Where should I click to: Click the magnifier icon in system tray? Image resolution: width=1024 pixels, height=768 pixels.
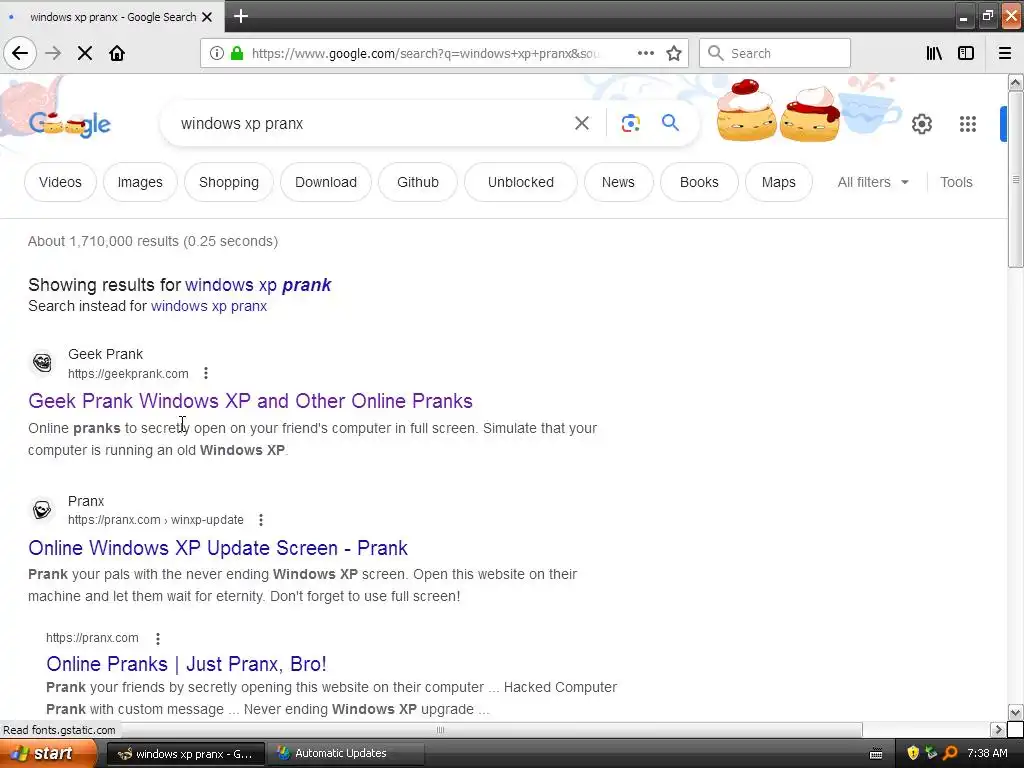click(x=951, y=754)
